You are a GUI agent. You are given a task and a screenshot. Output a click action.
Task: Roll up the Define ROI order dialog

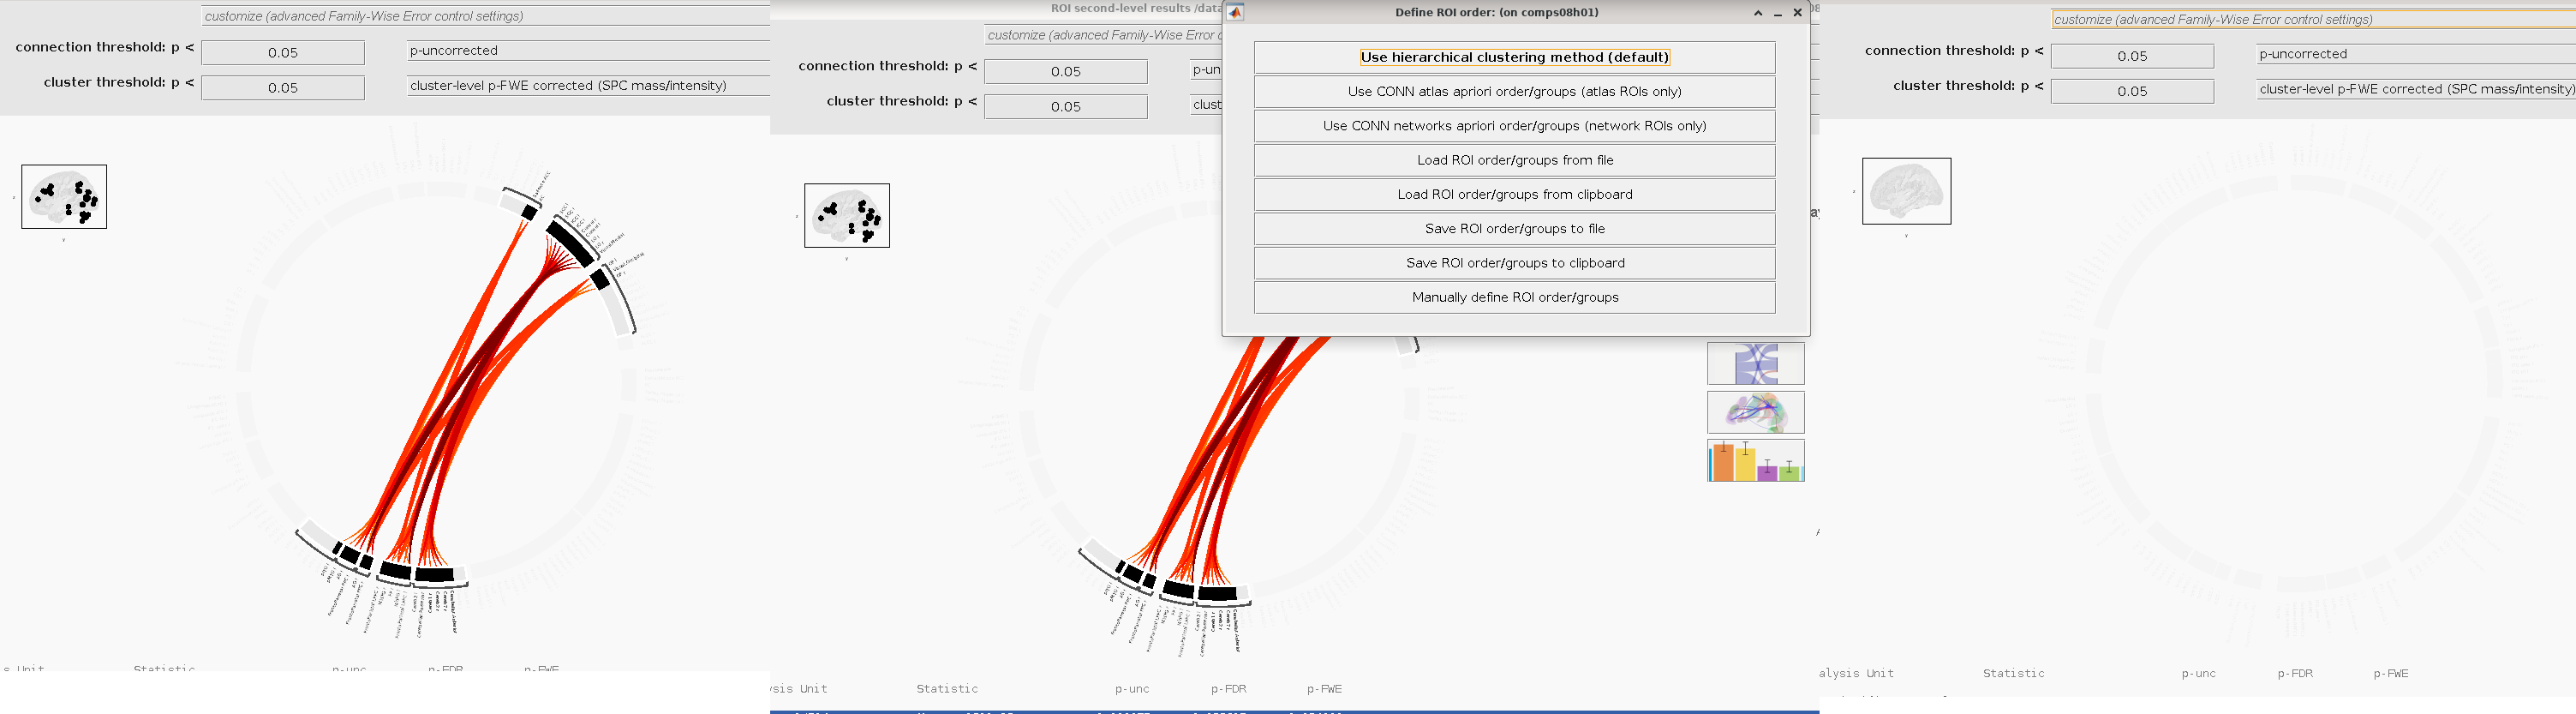[x=1758, y=13]
